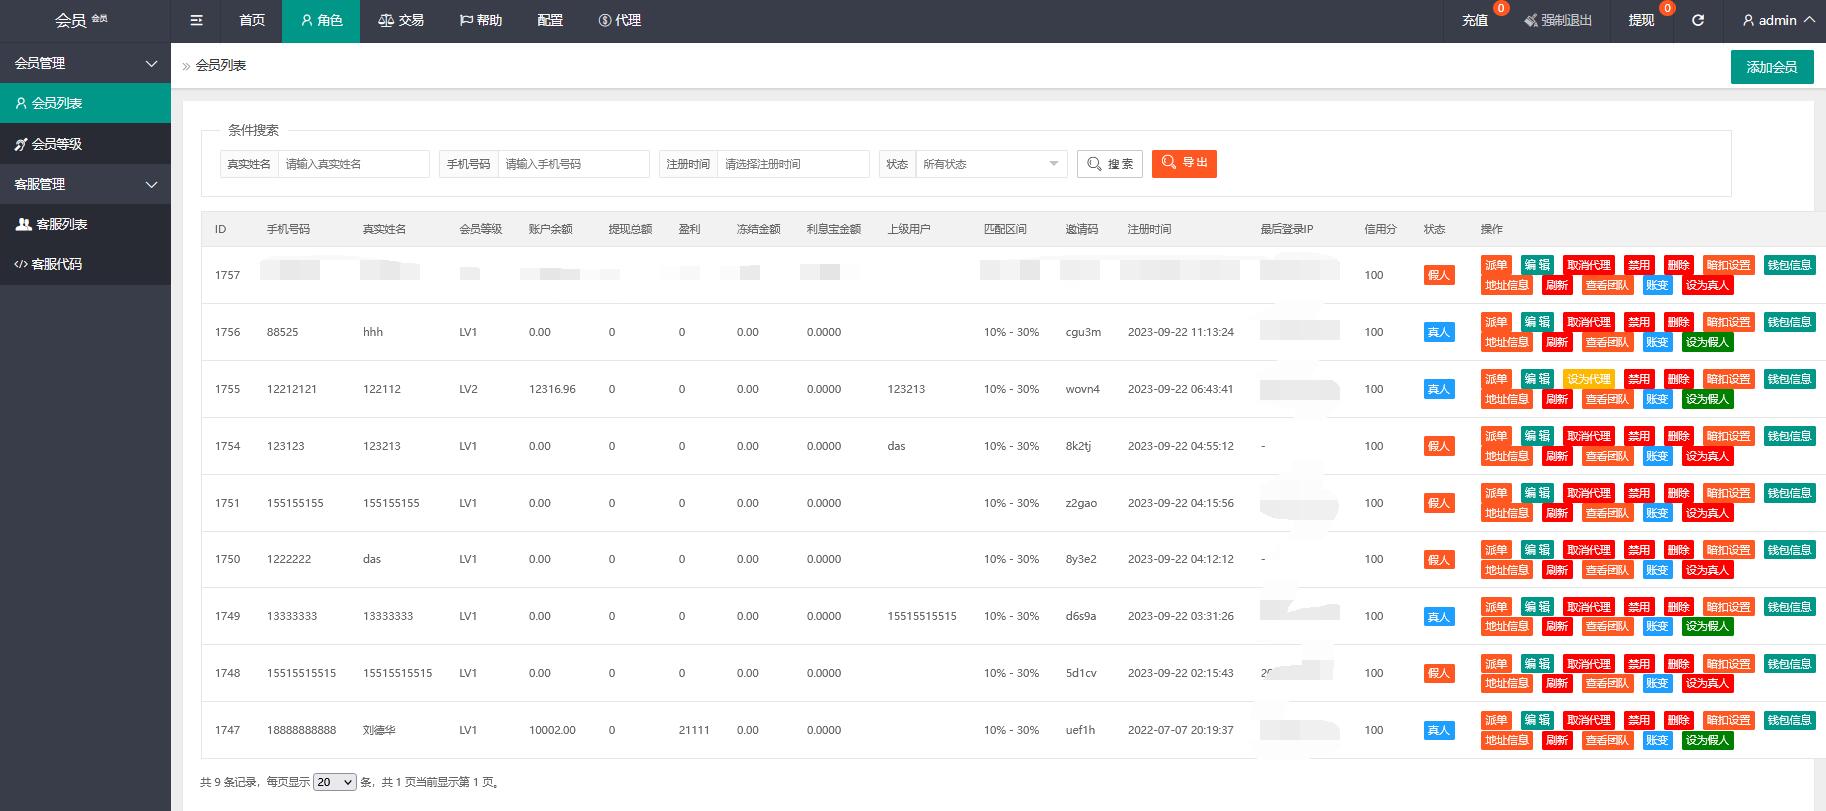Screen dimensions: 1826x811
Task: Click the profit cell 21111
Action: pyautogui.click(x=694, y=730)
